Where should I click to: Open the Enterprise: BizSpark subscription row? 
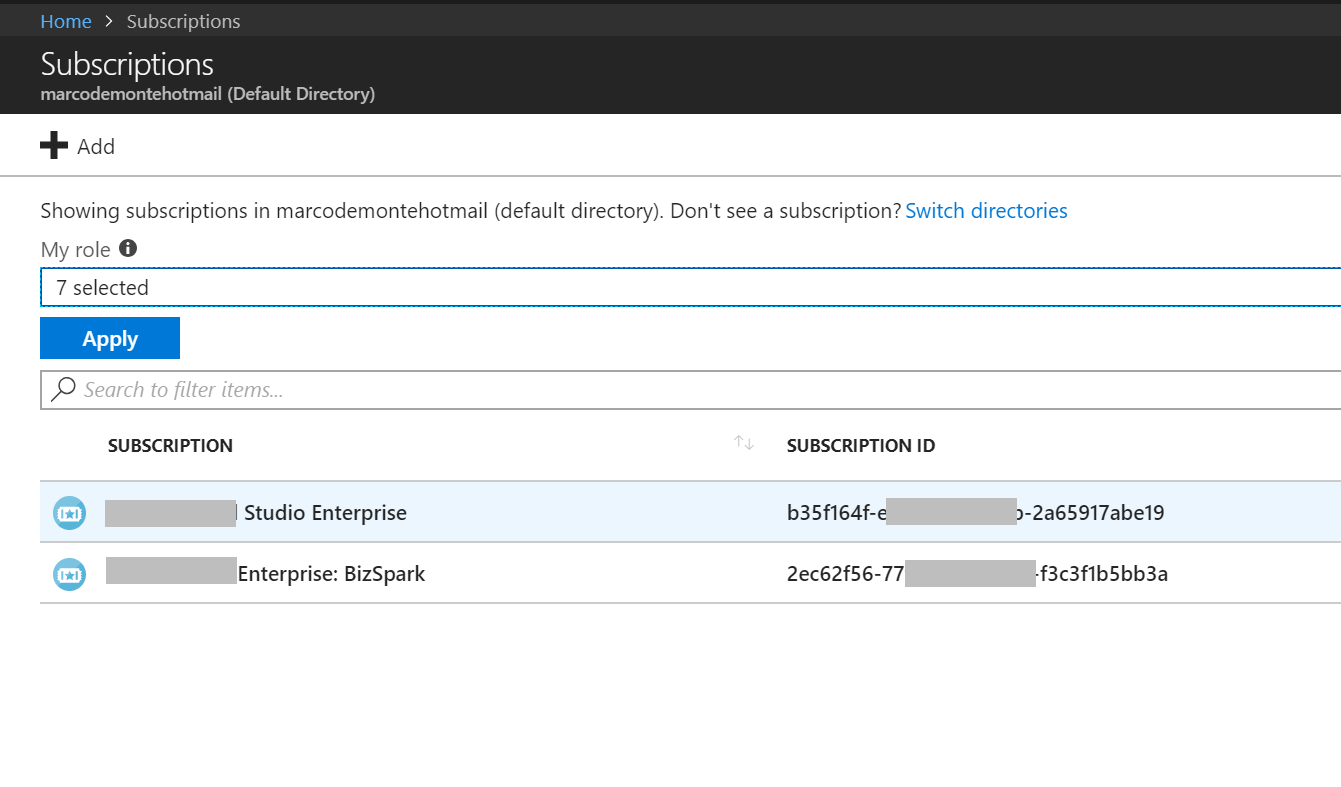pos(690,573)
